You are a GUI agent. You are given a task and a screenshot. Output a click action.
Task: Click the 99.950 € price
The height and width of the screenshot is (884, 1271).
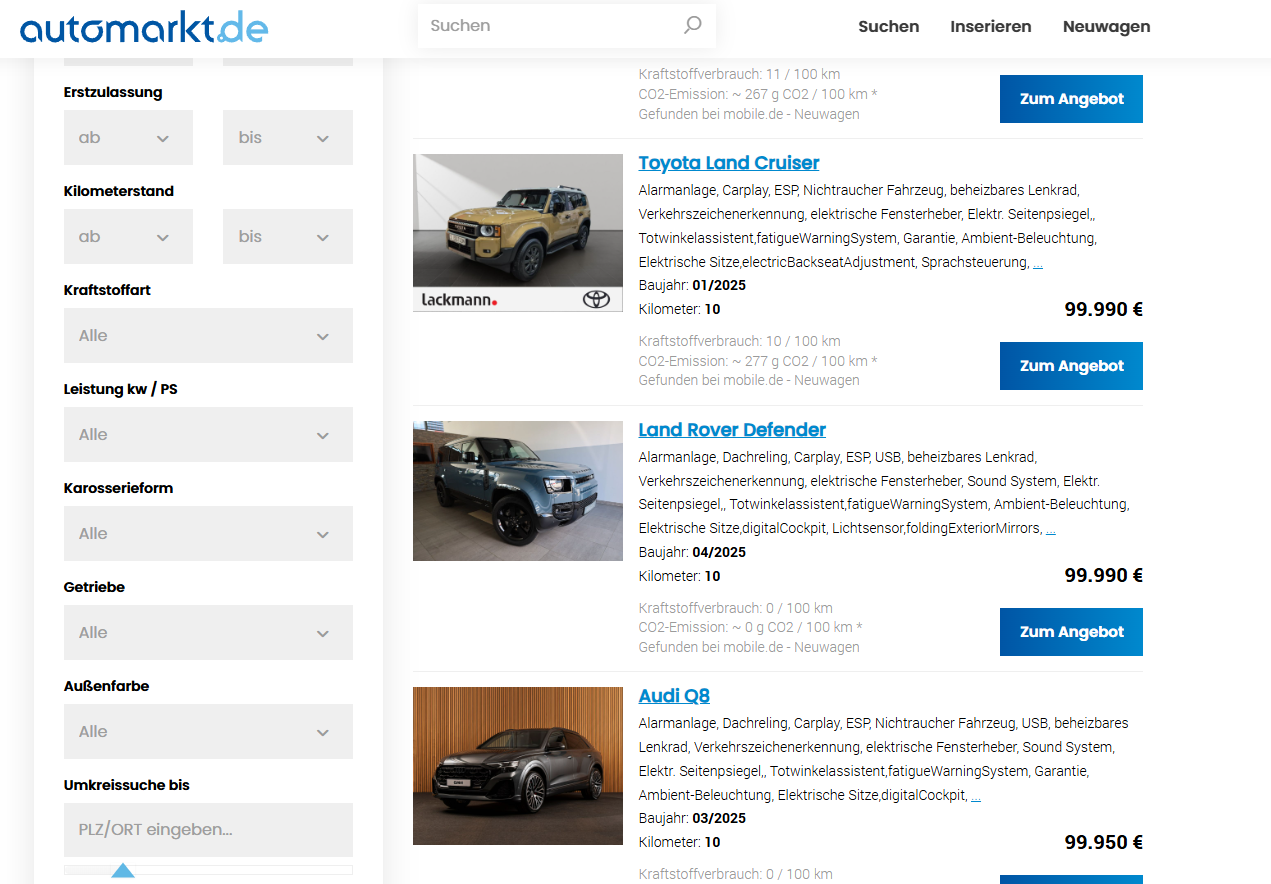(1104, 842)
